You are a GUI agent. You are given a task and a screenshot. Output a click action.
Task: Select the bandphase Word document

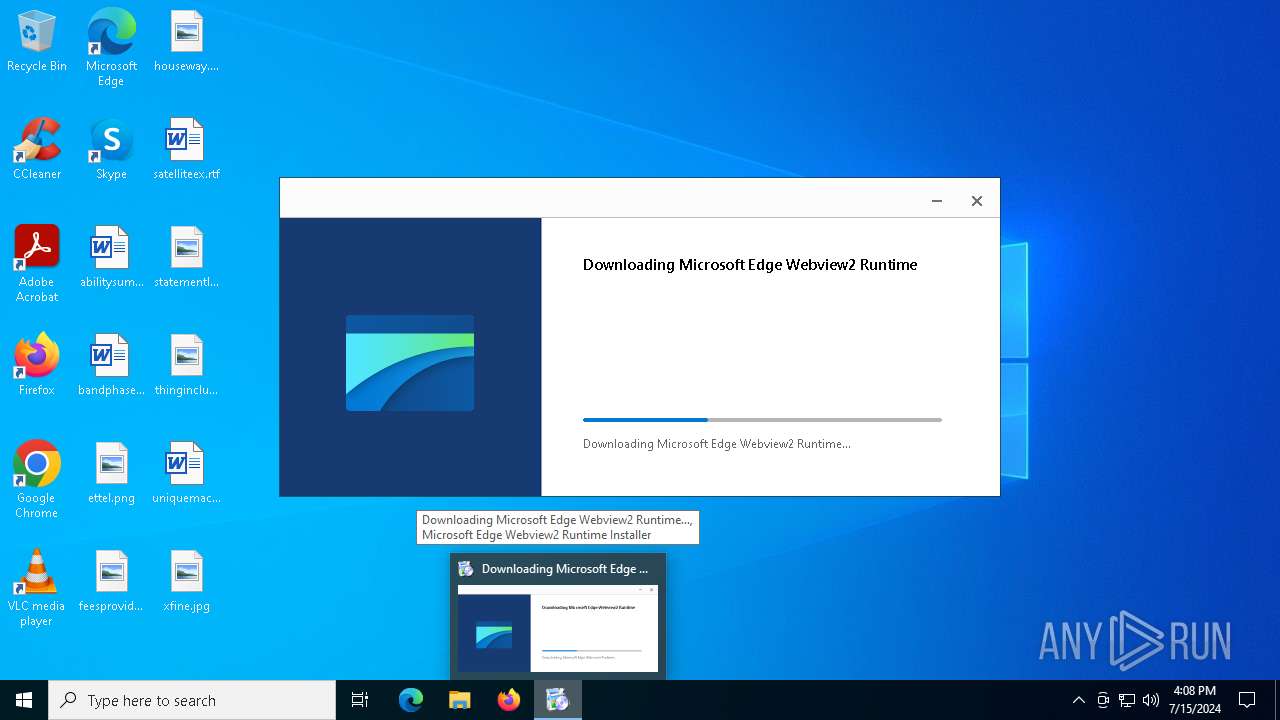point(111,366)
